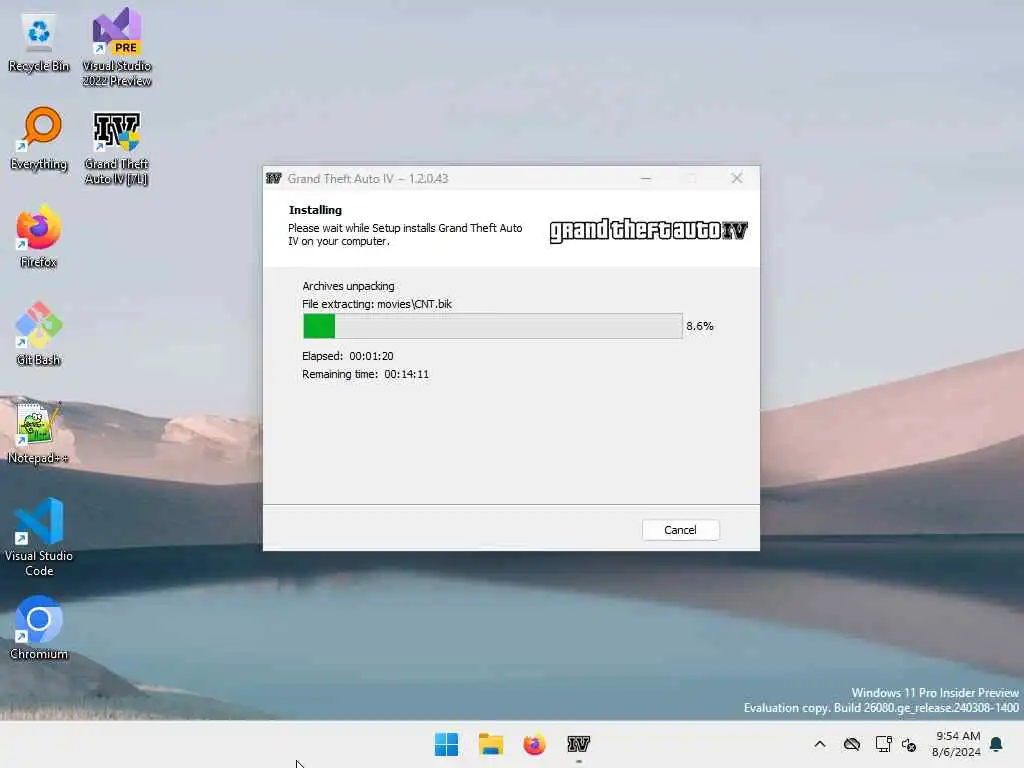Click the installer window title text
The width and height of the screenshot is (1024, 768).
pos(368,178)
